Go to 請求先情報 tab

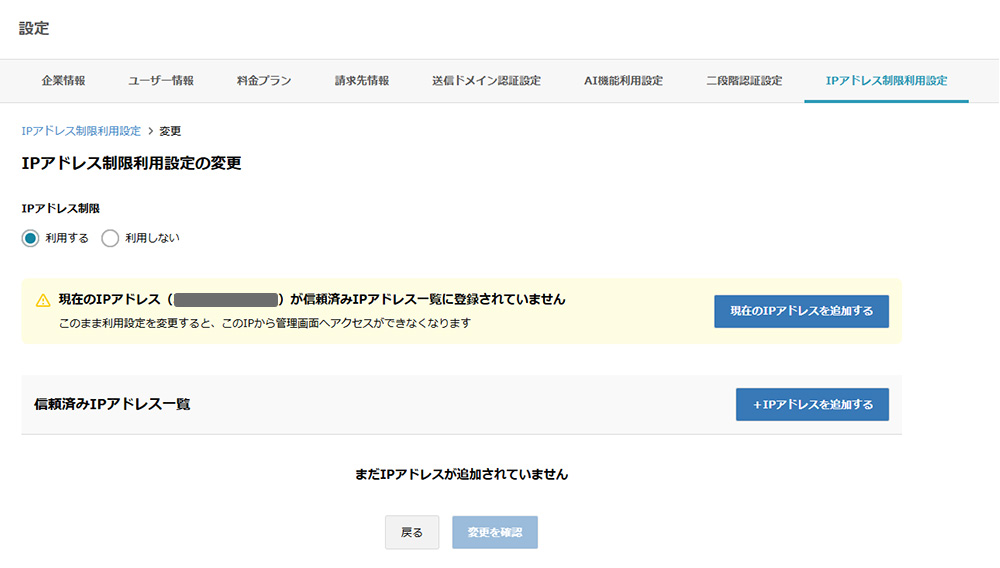[362, 81]
